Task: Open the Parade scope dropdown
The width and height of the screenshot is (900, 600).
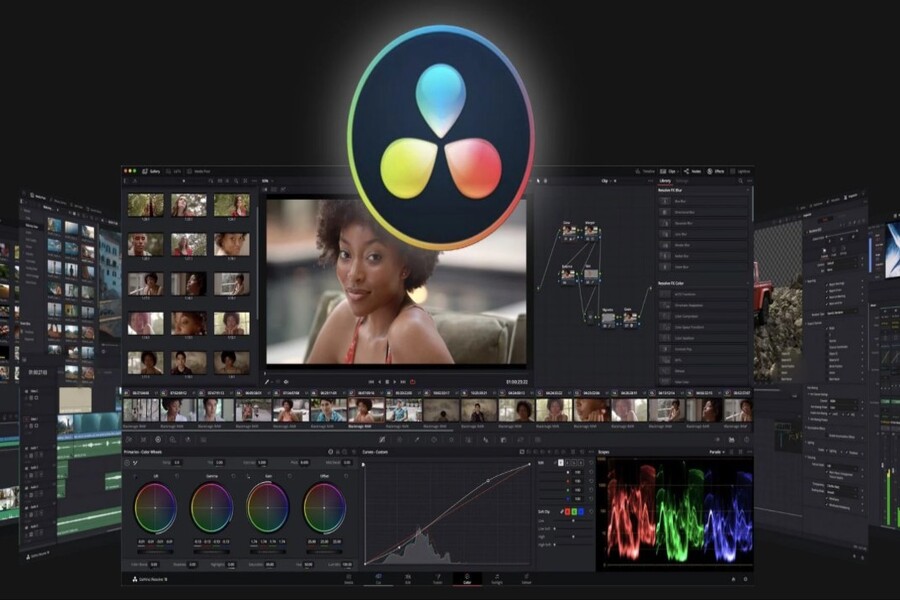Action: [x=717, y=451]
